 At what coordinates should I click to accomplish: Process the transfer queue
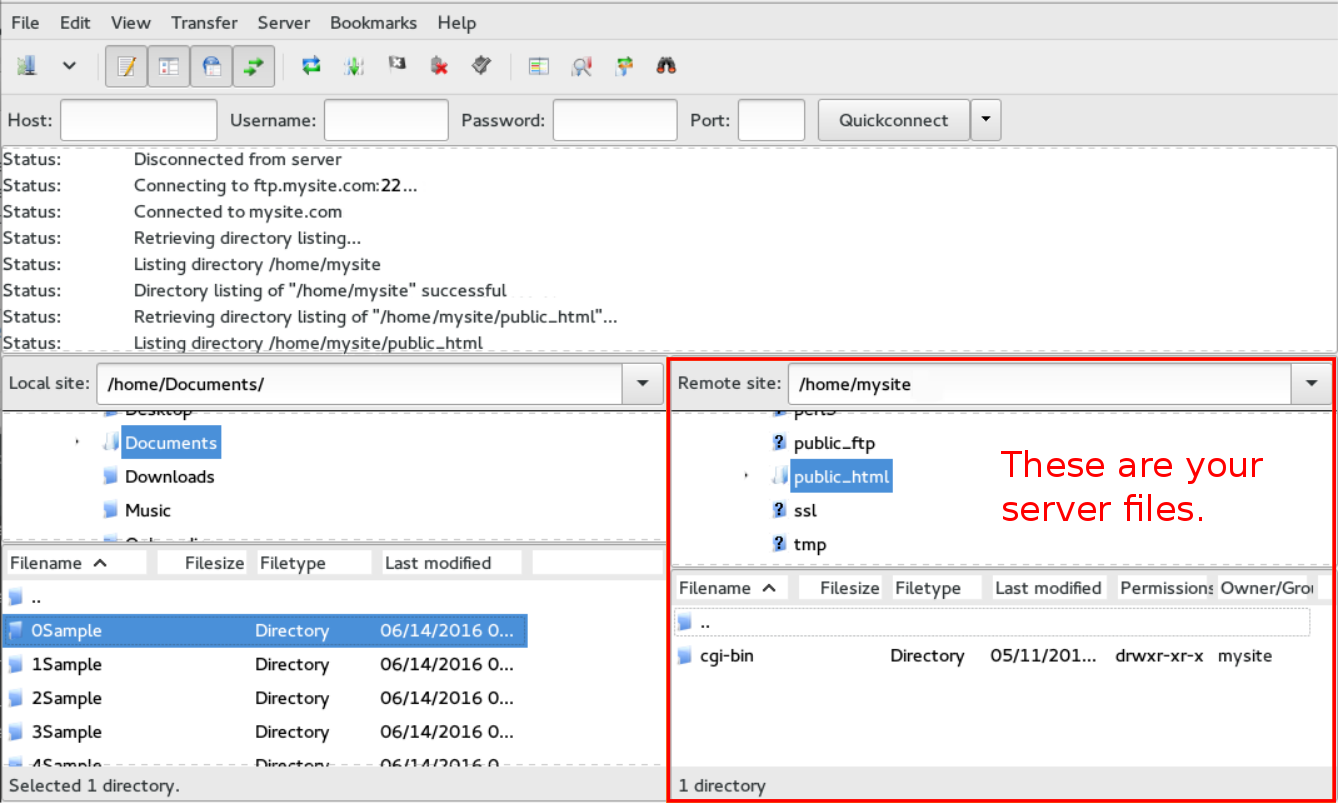tap(354, 65)
